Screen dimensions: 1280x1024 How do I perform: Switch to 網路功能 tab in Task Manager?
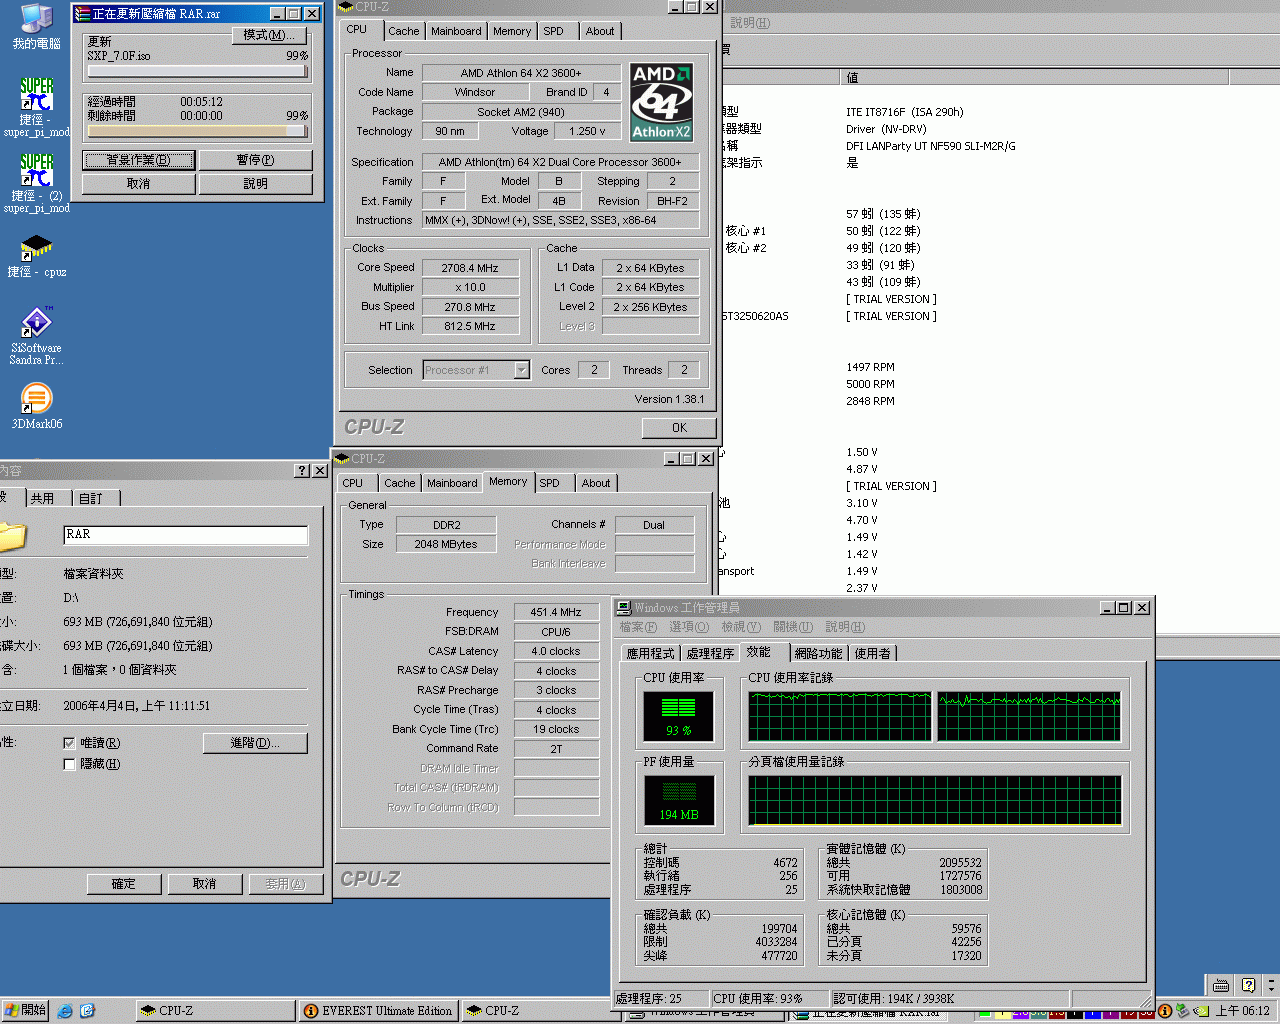[818, 653]
